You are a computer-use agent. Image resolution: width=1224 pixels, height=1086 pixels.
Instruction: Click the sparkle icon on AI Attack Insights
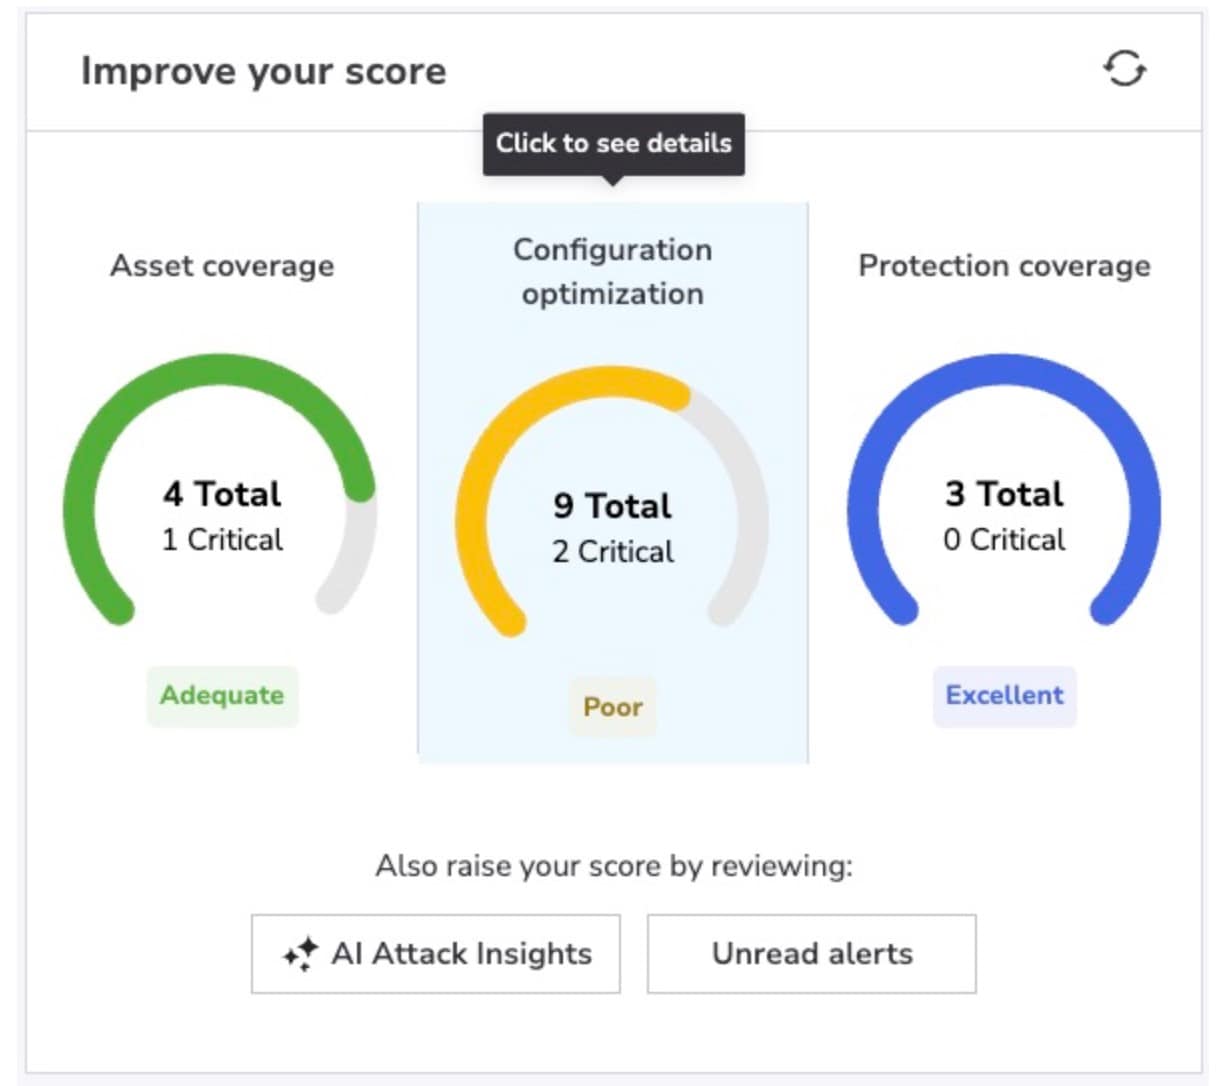coord(300,954)
